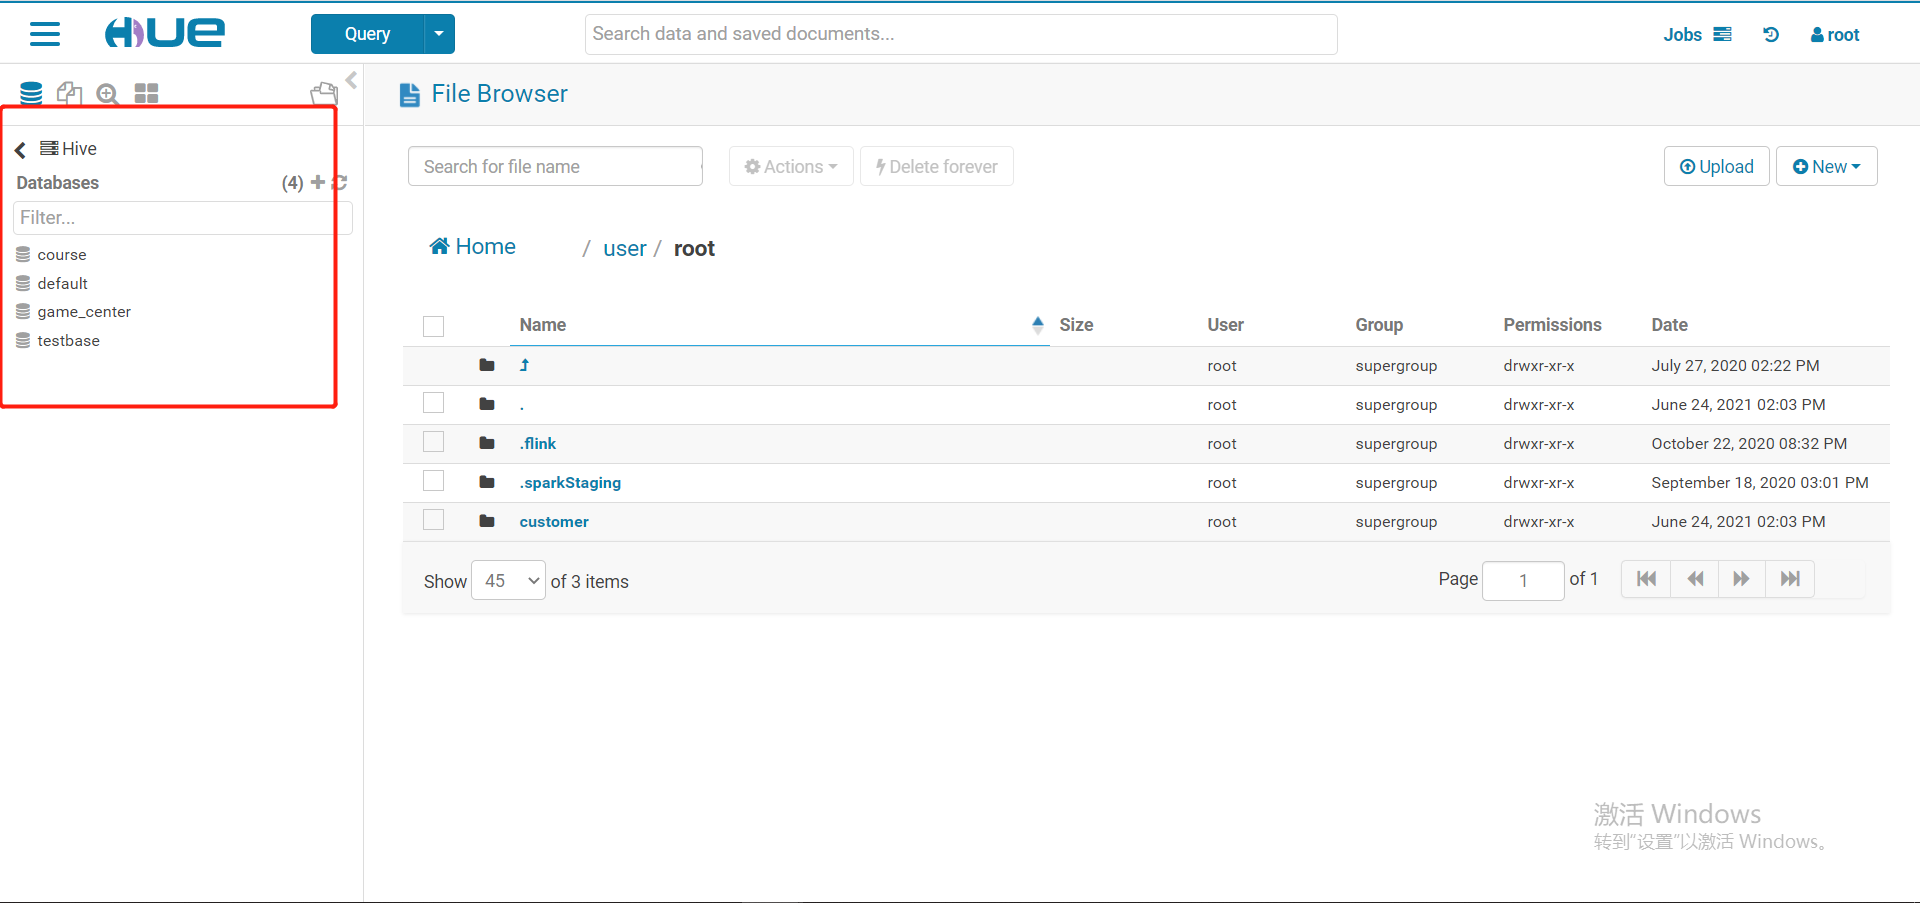Navigate to the user breadcrumb
1920x903 pixels.
point(625,249)
